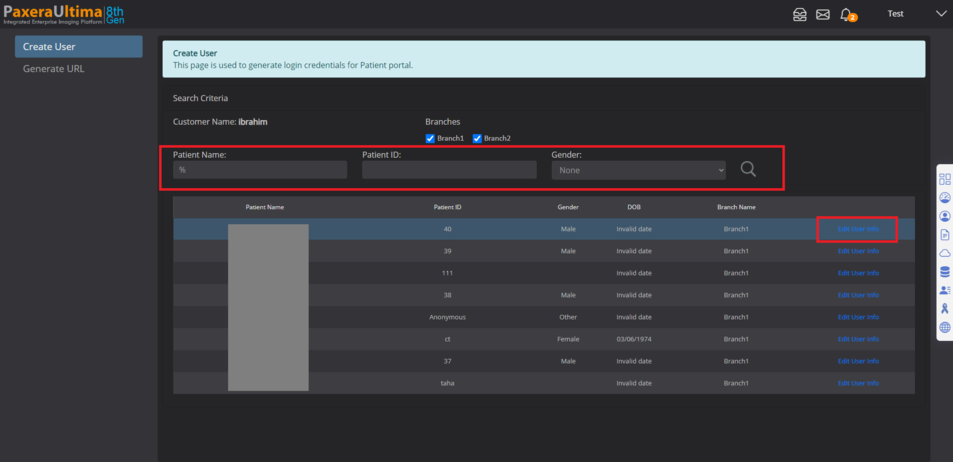Switch to Generate URL in side menu
Image resolution: width=953 pixels, height=462 pixels.
click(54, 69)
